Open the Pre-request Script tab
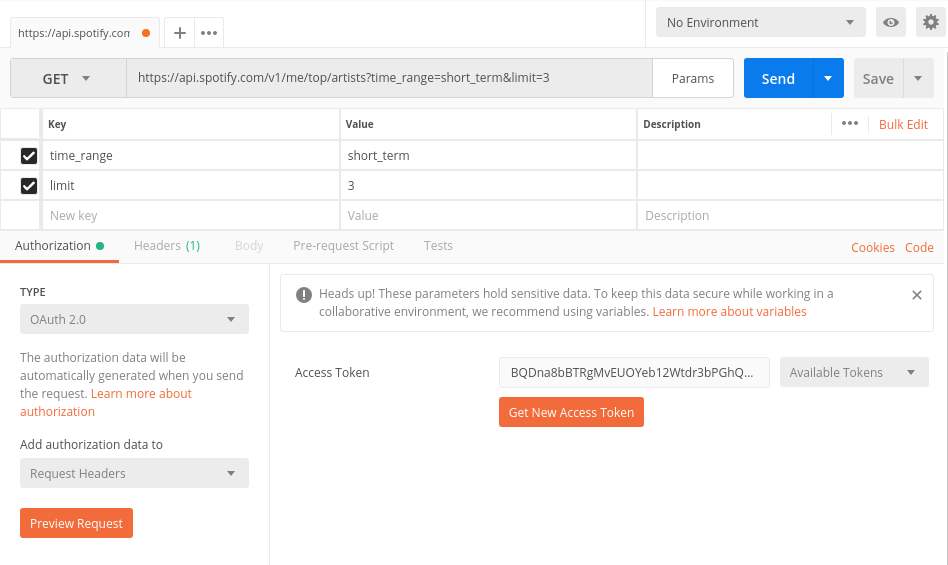Screen dimensions: 948x565 [x=343, y=246]
